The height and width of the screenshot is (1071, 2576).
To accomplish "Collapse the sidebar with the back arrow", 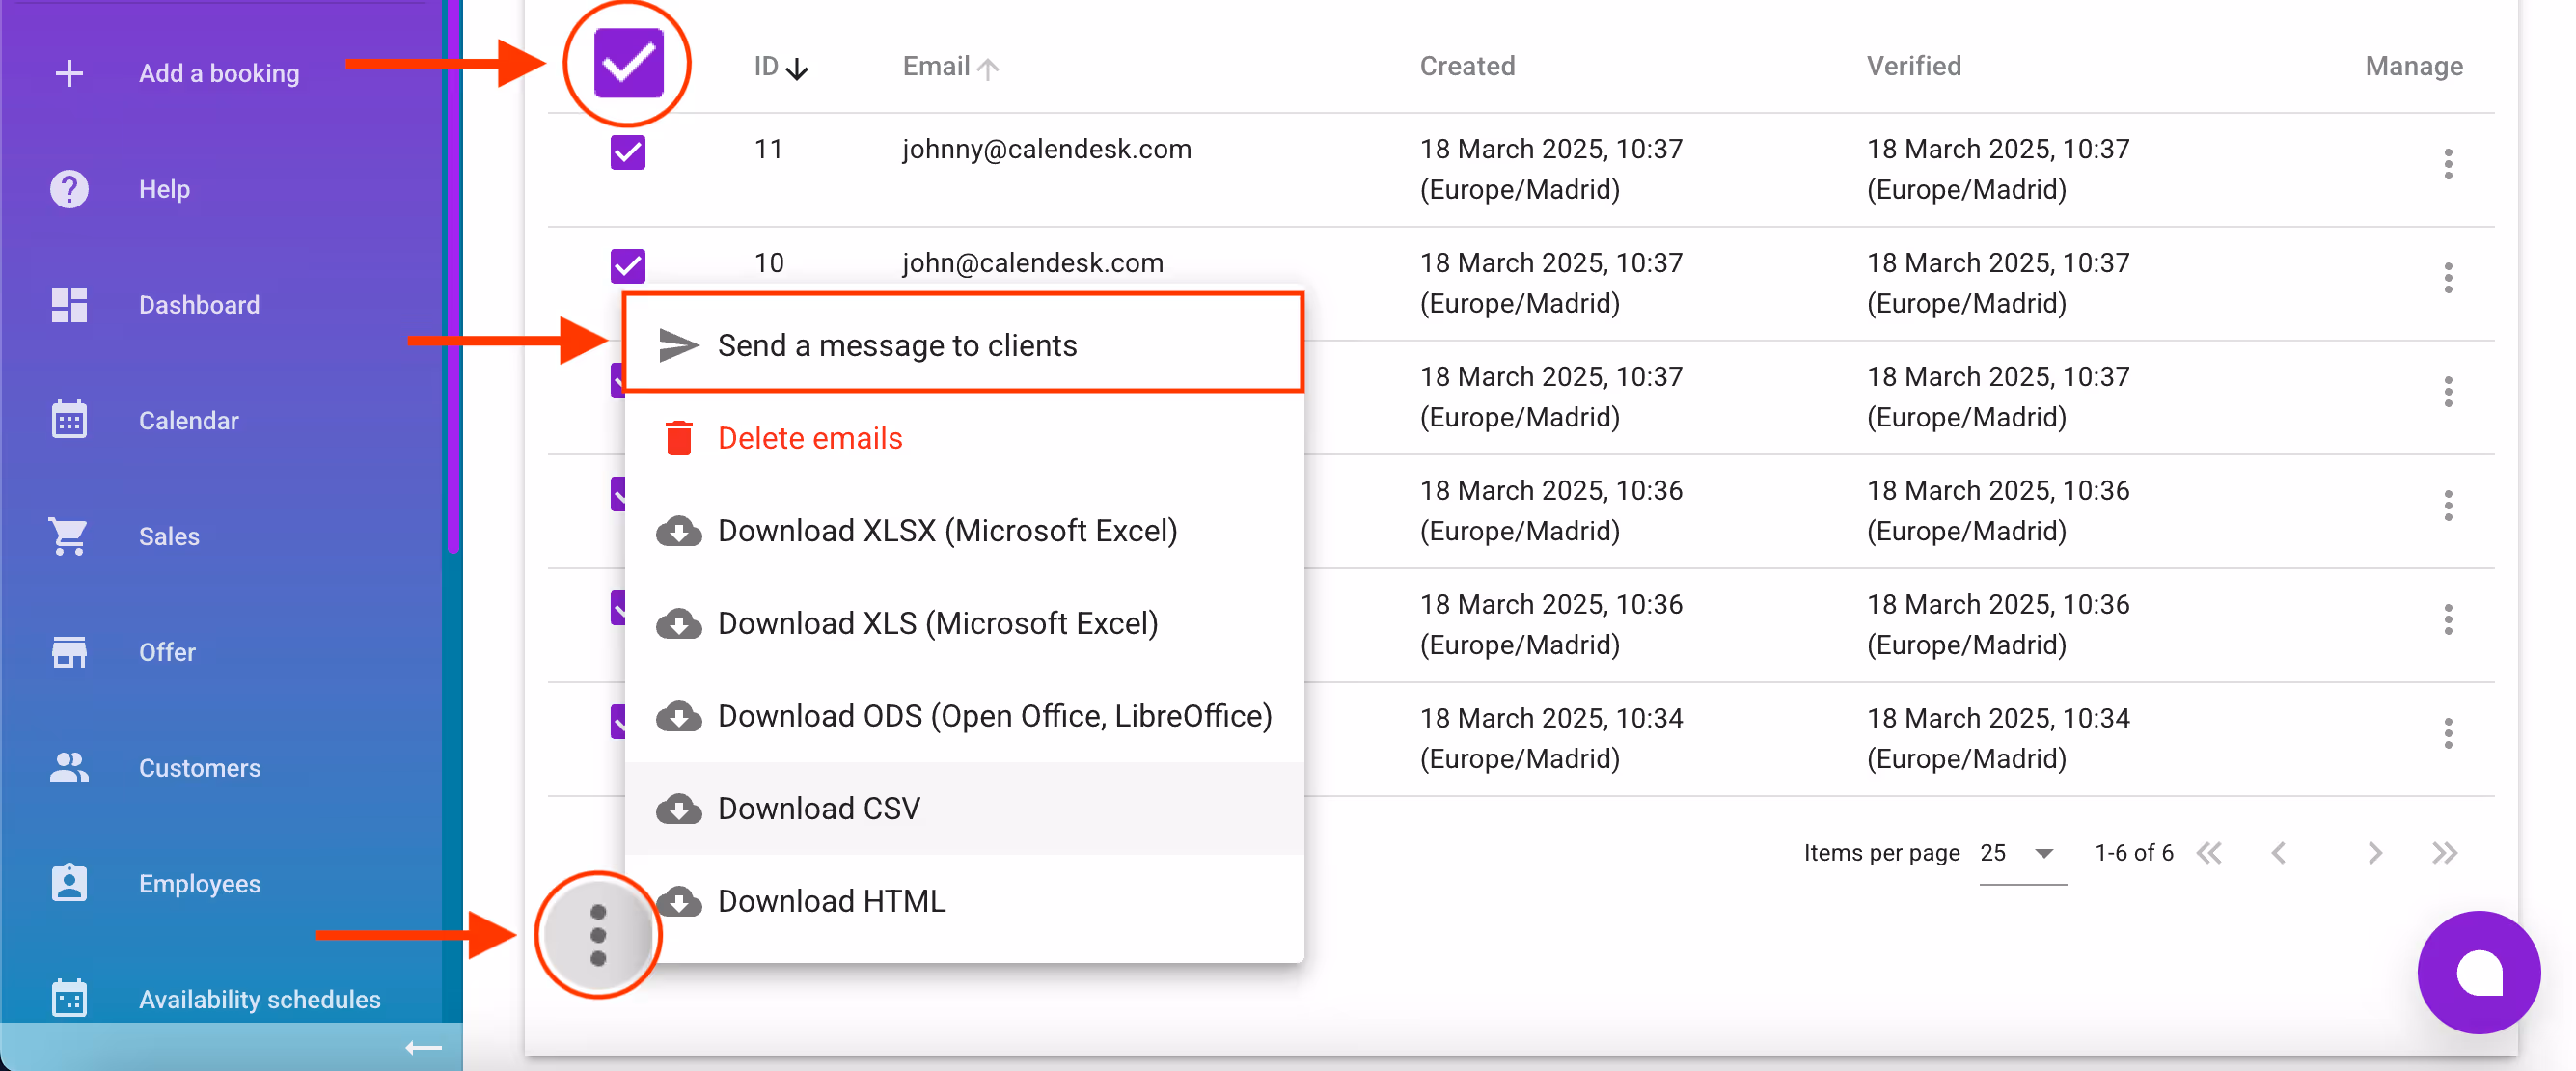I will (424, 1047).
